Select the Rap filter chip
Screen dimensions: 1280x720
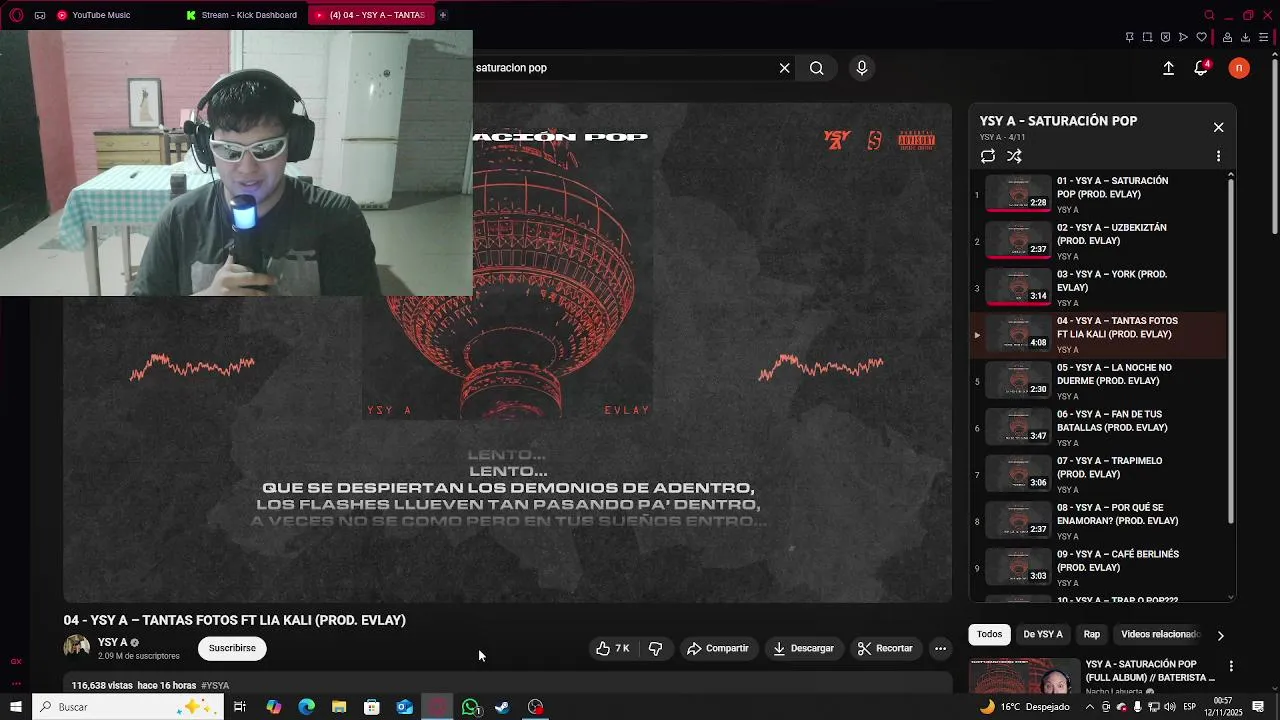(1092, 634)
